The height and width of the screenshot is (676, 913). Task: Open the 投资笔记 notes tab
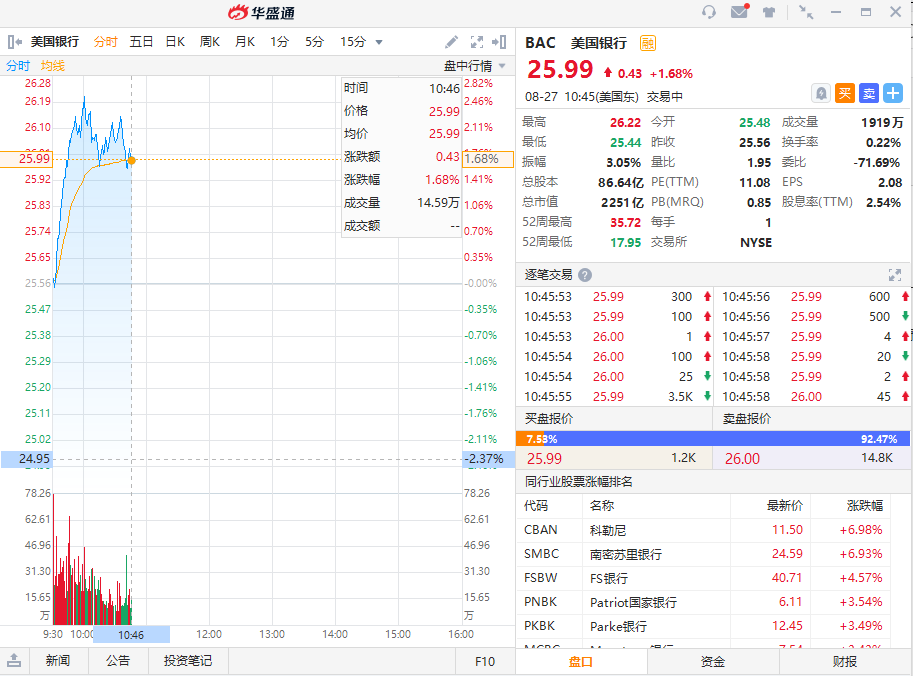(x=188, y=661)
